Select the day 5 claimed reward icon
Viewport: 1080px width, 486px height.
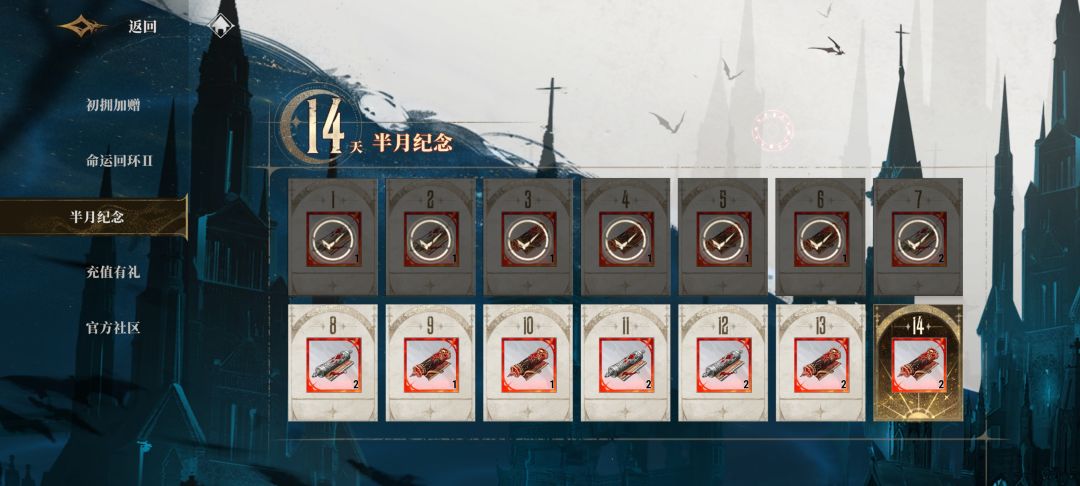pos(724,239)
